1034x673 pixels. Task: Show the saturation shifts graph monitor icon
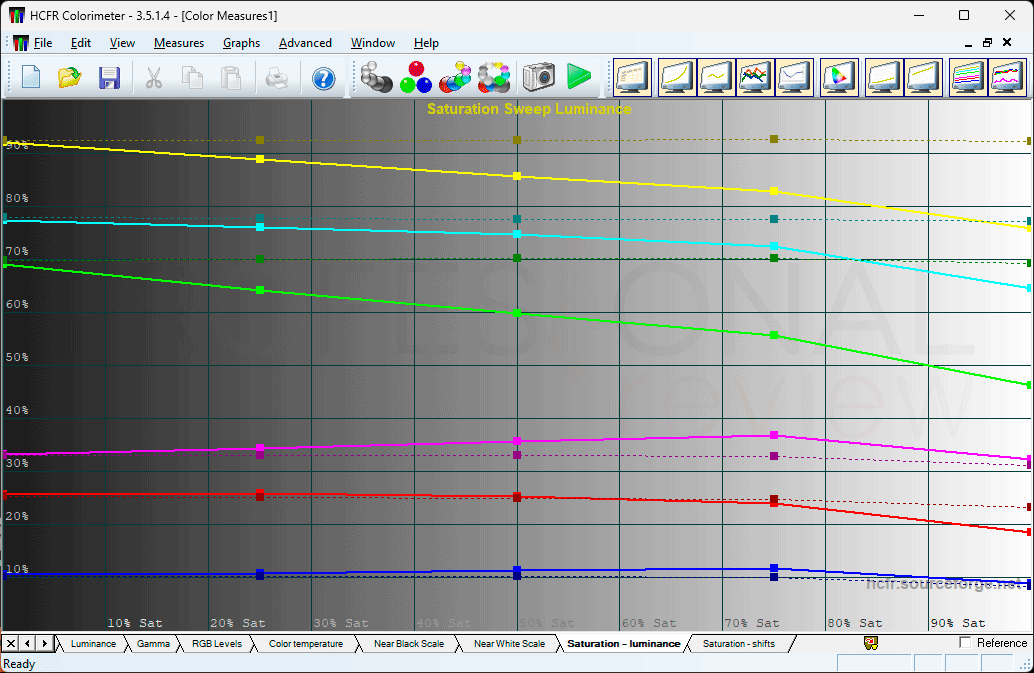1007,77
